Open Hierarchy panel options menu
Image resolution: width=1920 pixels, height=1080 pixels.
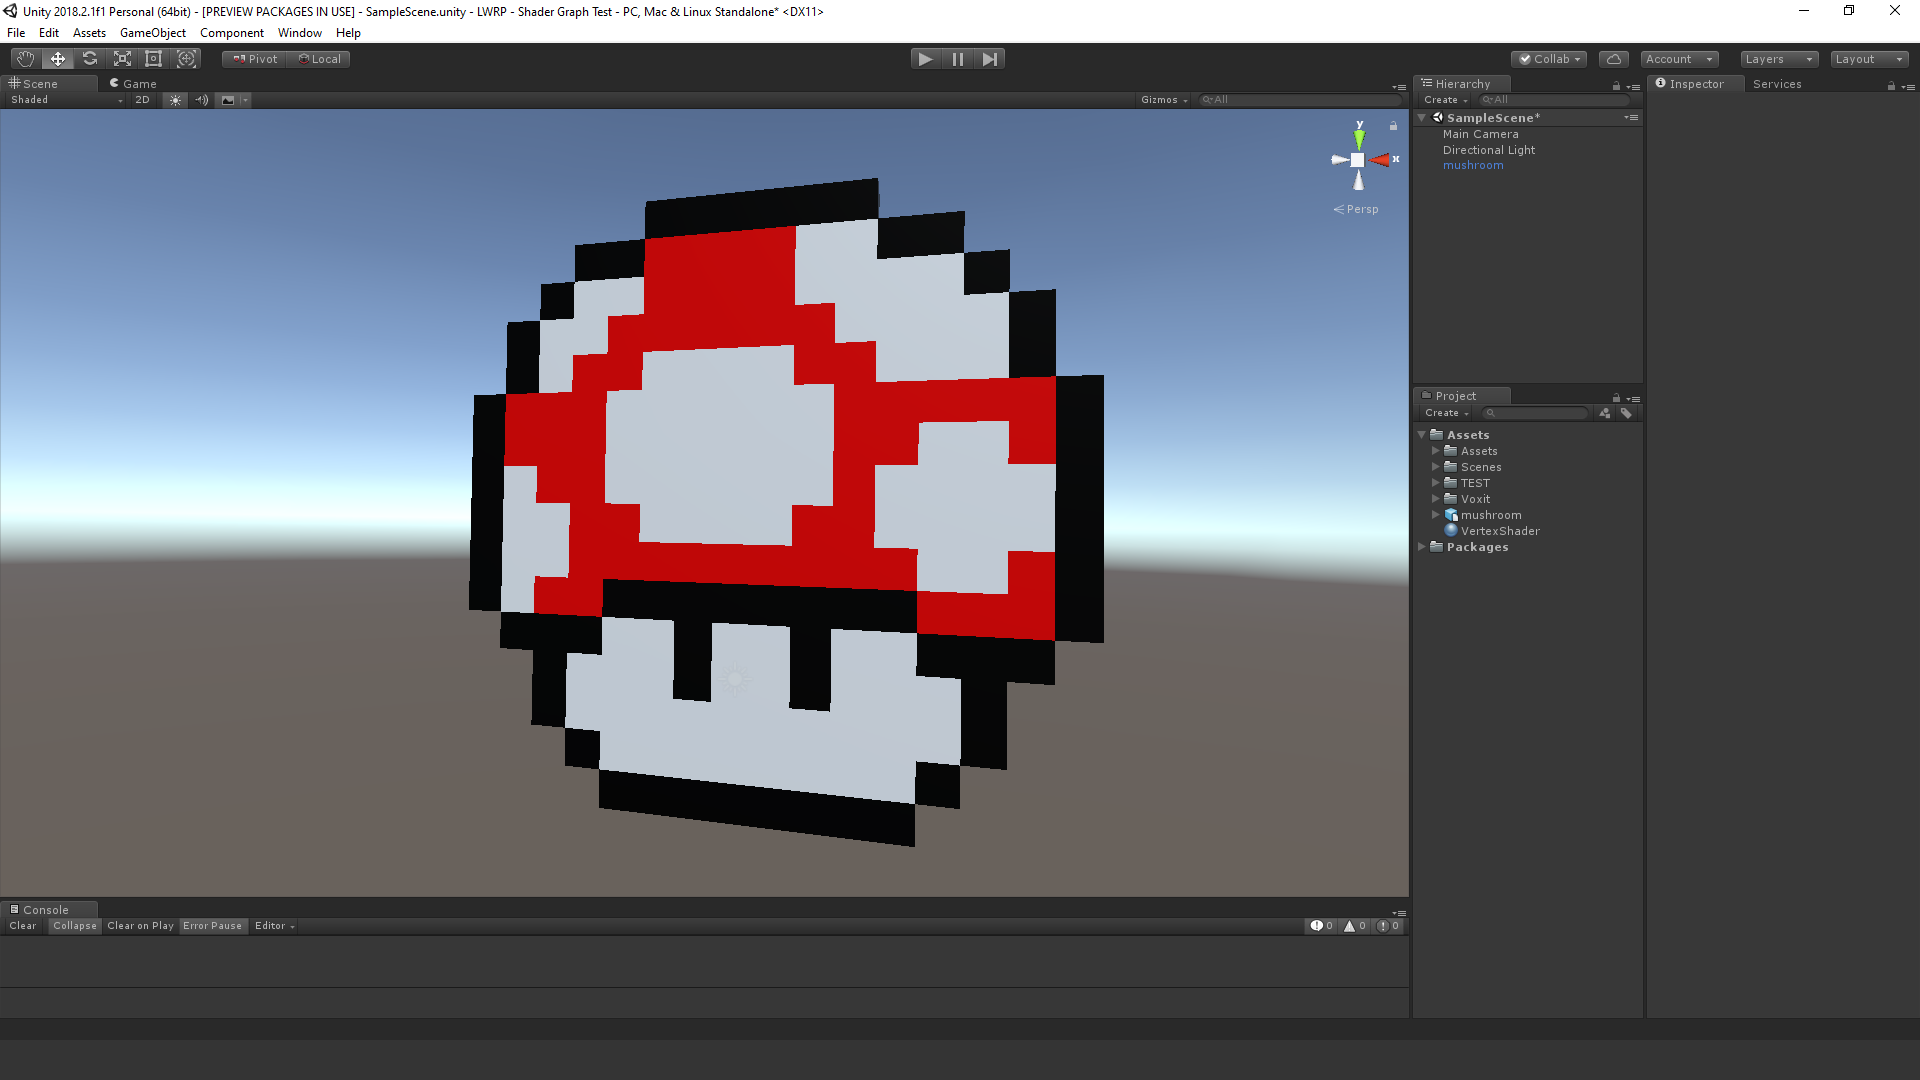[x=1633, y=87]
